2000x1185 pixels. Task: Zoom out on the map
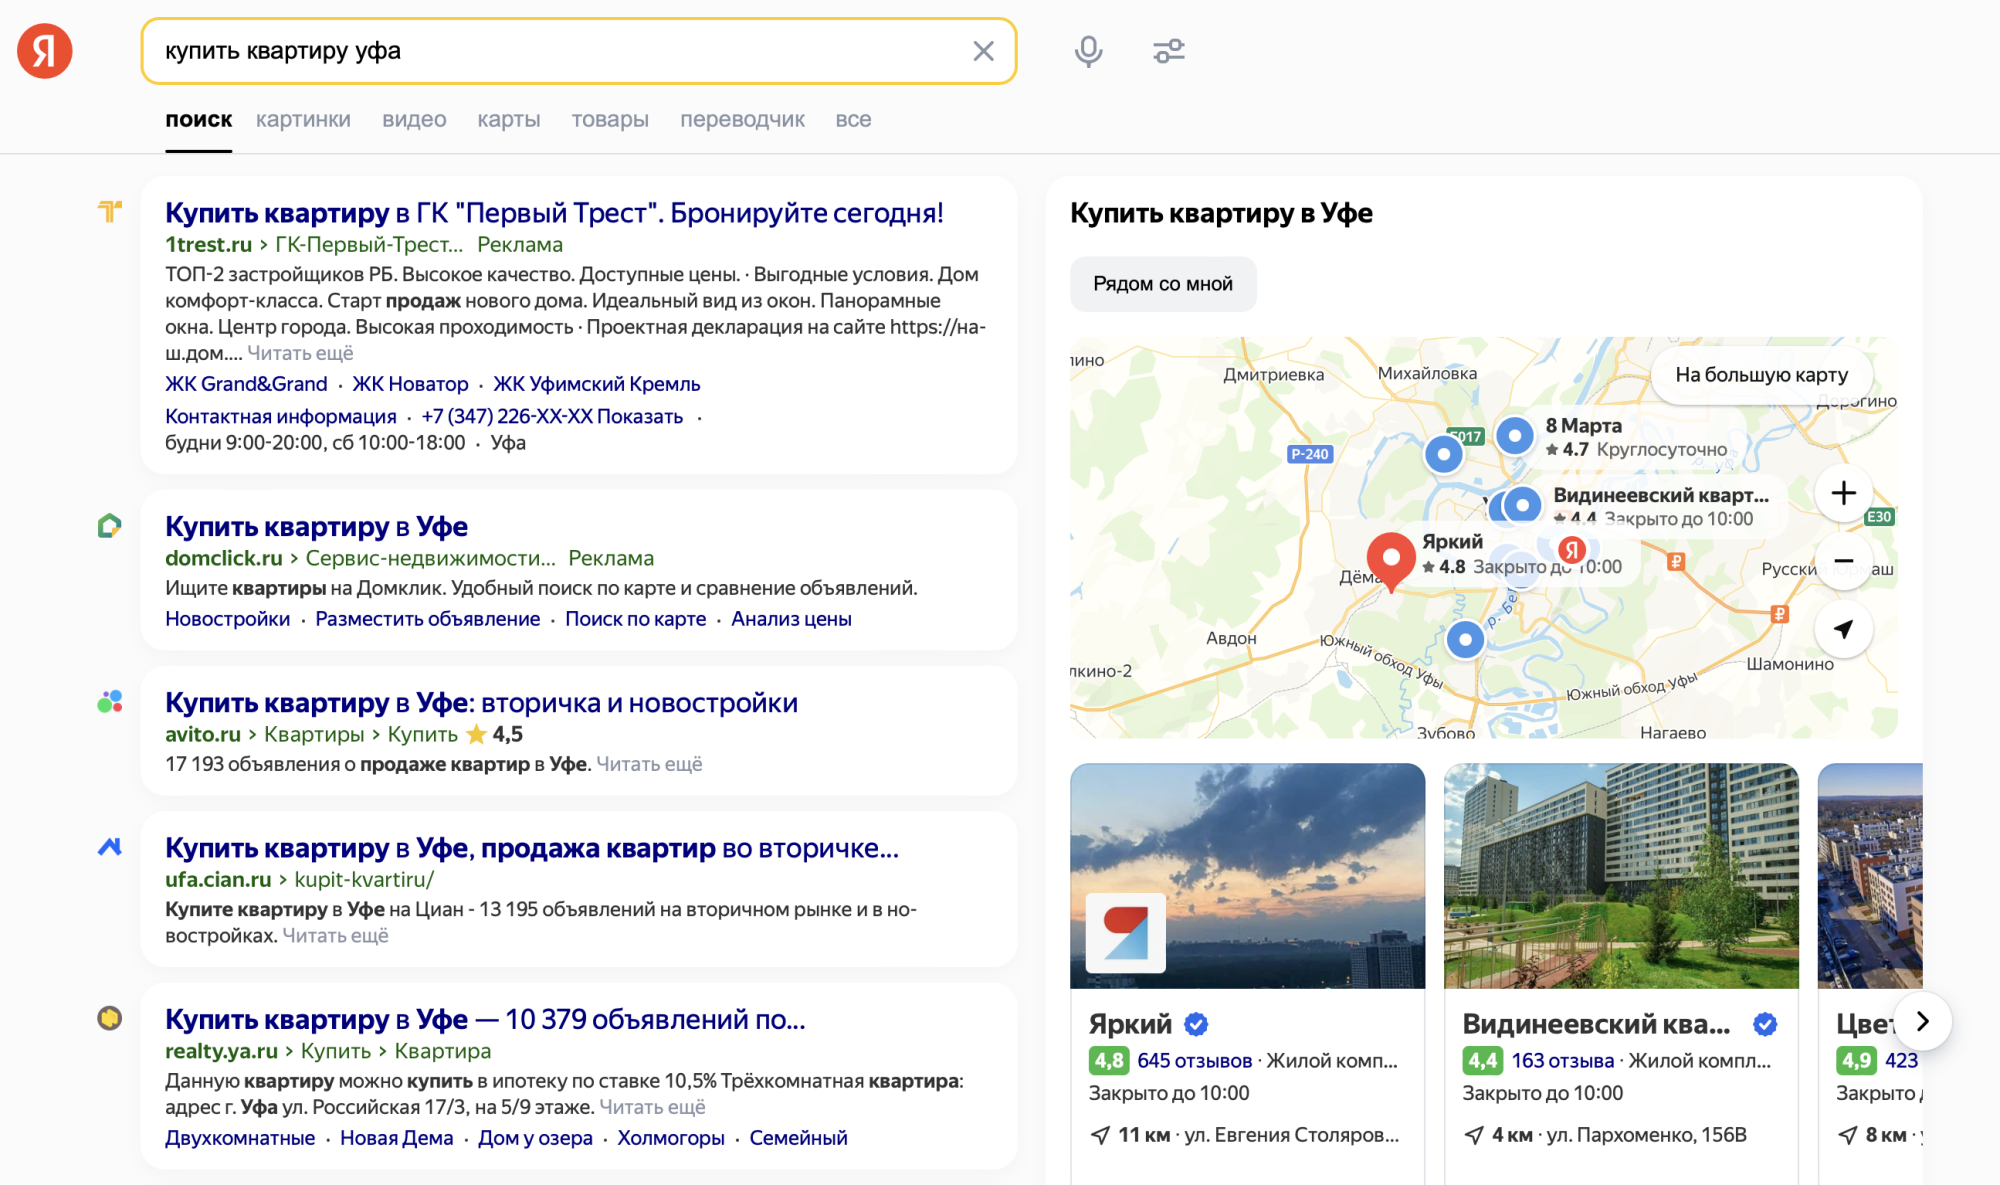[x=1844, y=562]
